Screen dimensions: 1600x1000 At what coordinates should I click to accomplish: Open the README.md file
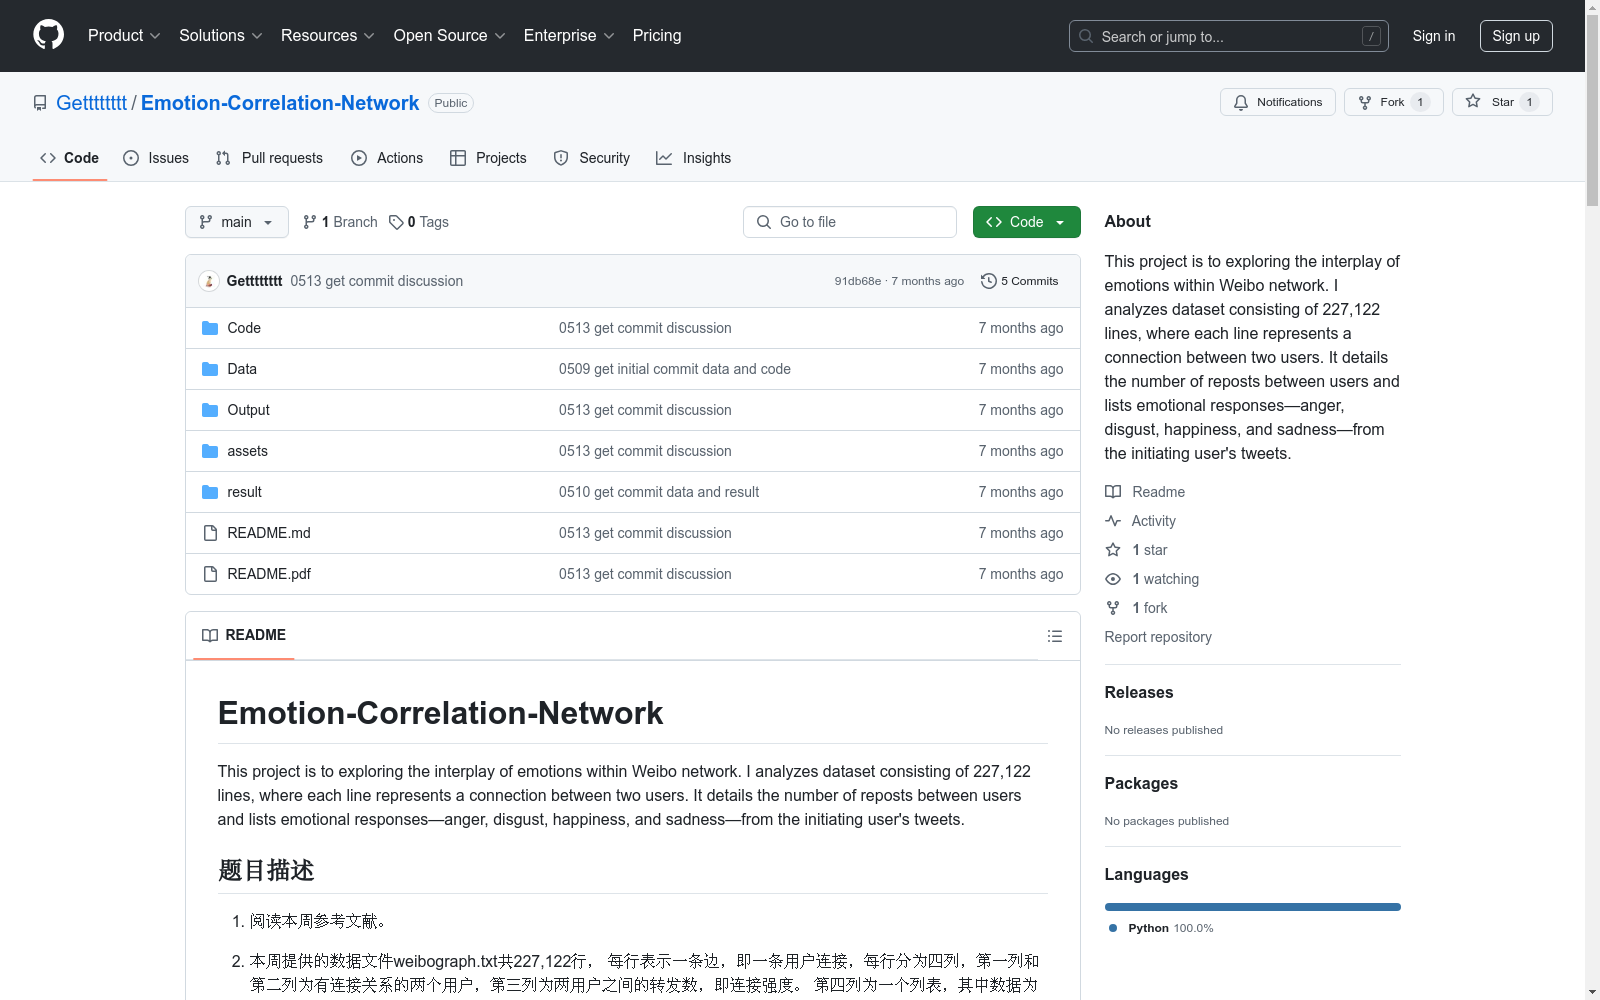(x=269, y=533)
